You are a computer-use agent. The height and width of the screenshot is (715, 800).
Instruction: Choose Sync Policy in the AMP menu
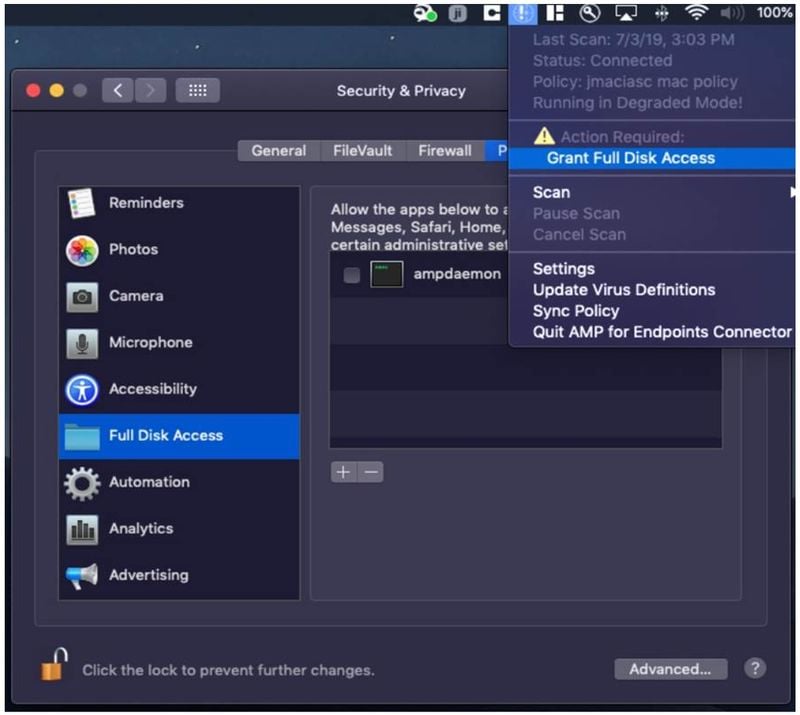point(652,311)
